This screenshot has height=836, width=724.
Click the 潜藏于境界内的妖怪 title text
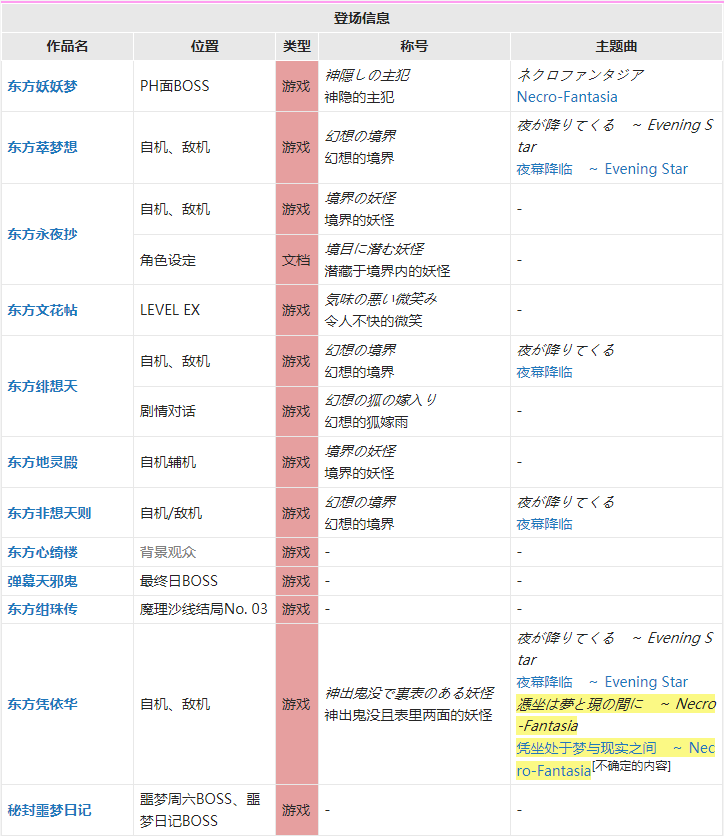387,271
